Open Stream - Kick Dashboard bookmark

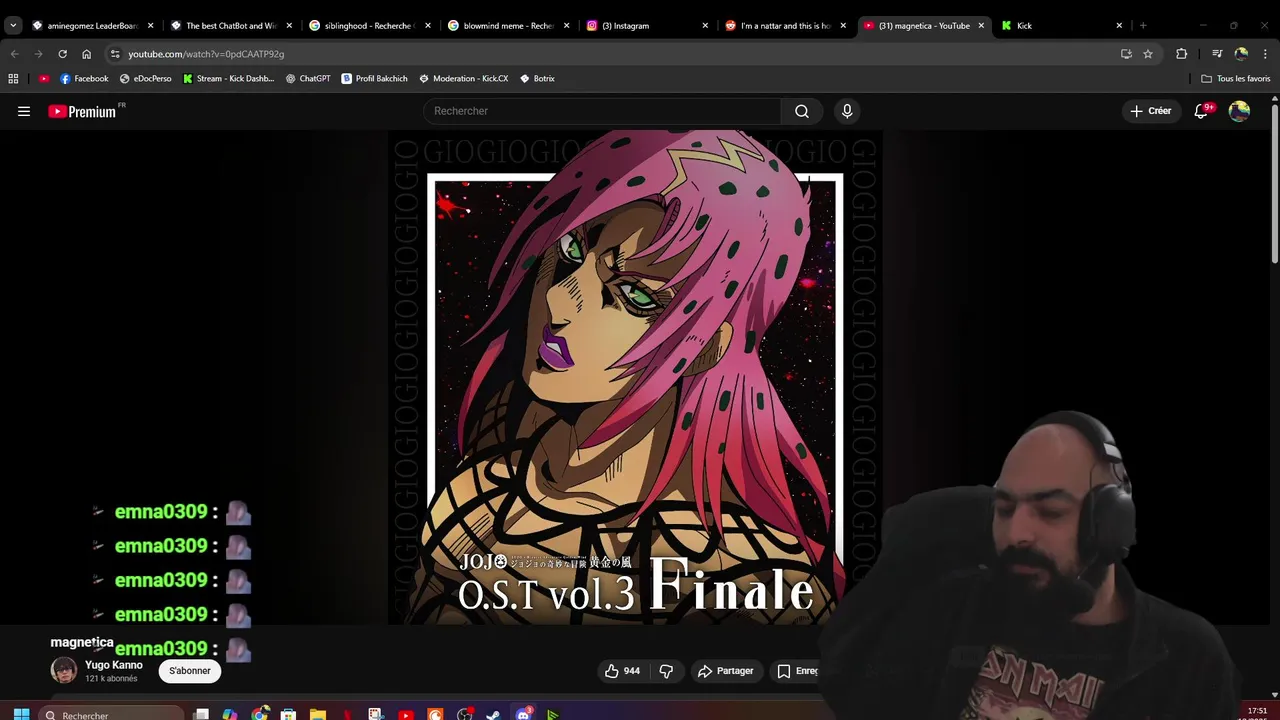(x=228, y=78)
